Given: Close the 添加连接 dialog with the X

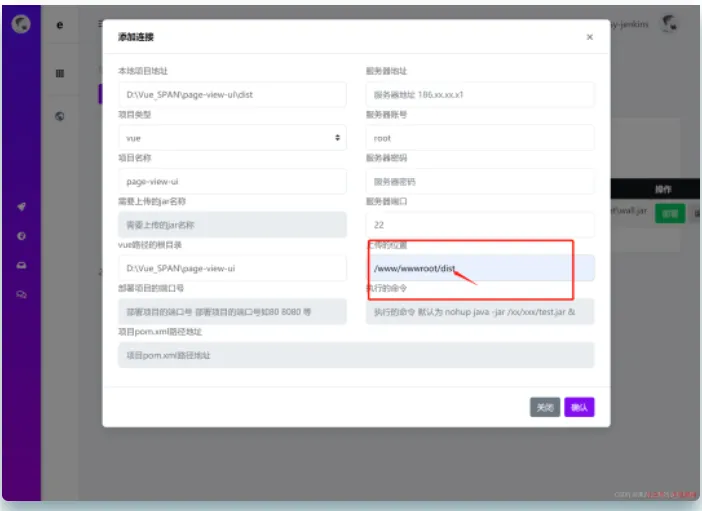Looking at the screenshot, I should pos(590,37).
